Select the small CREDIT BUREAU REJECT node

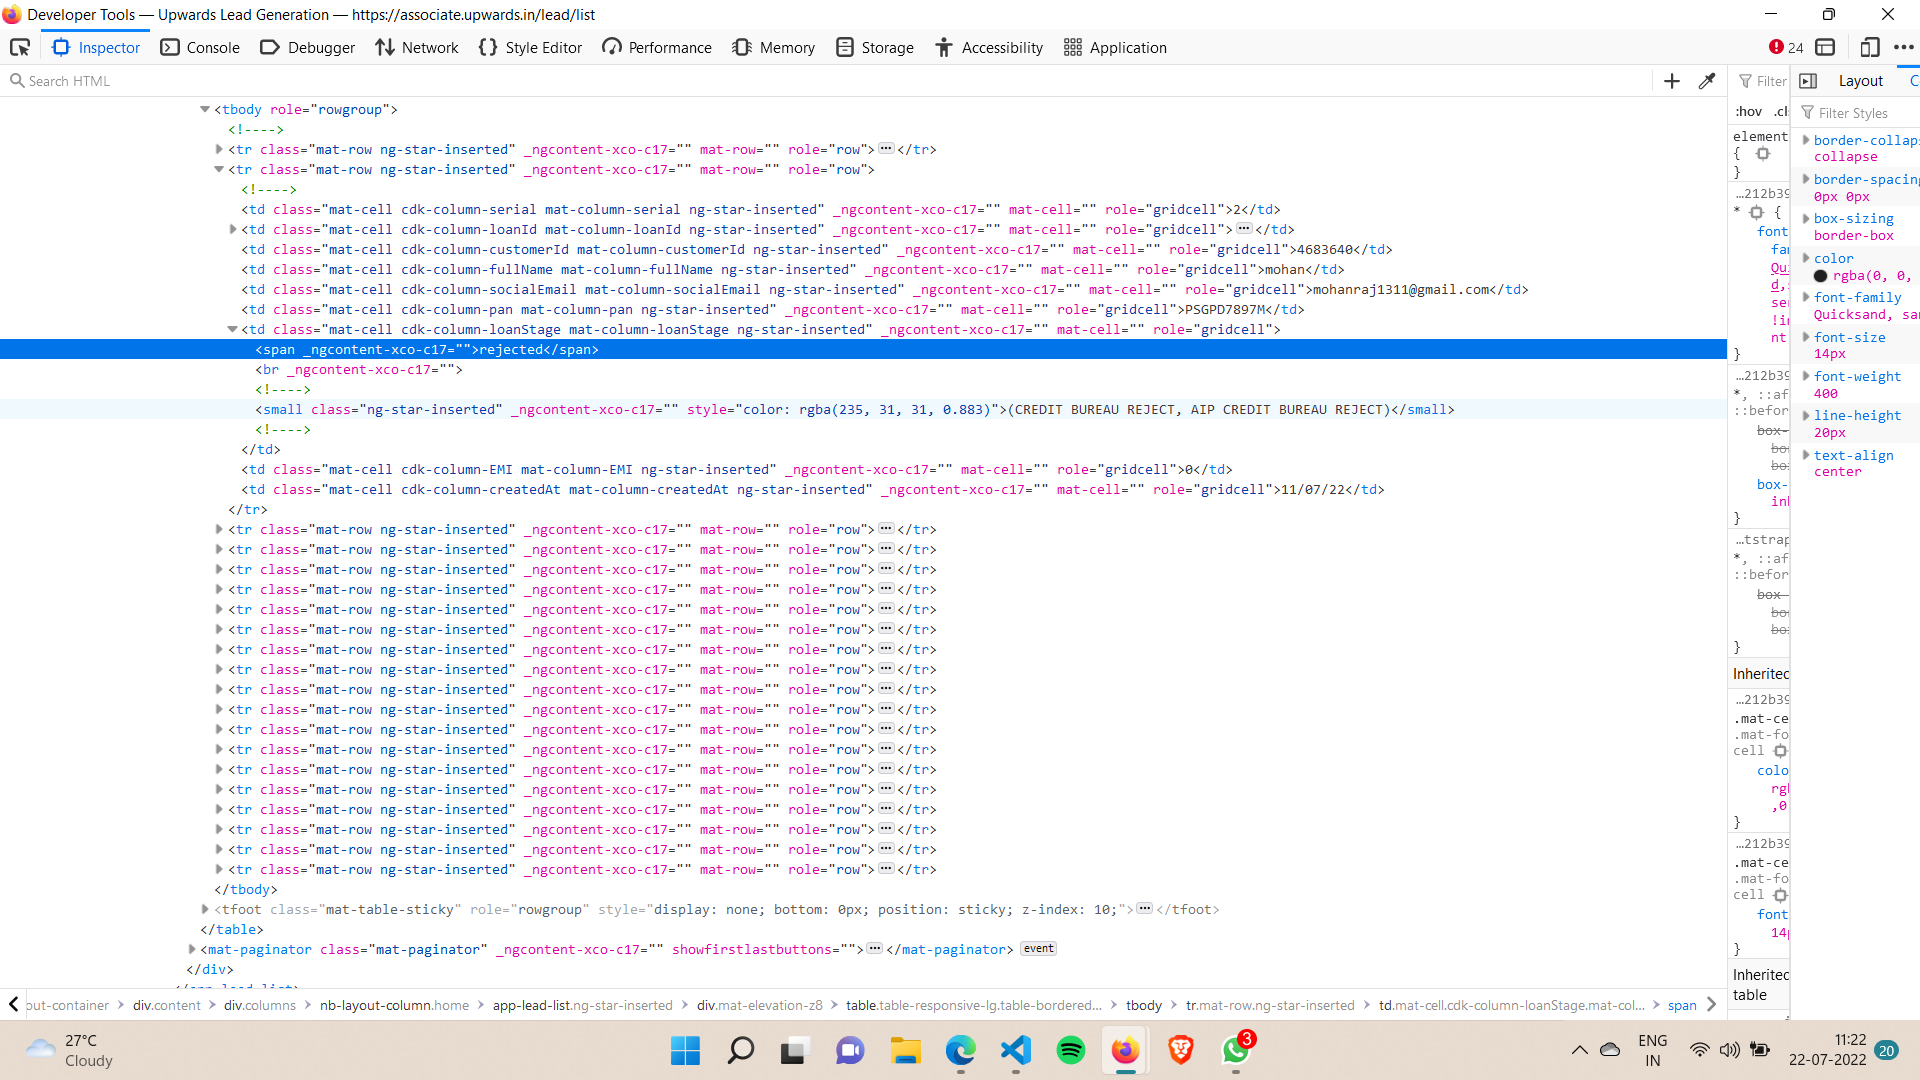point(863,409)
